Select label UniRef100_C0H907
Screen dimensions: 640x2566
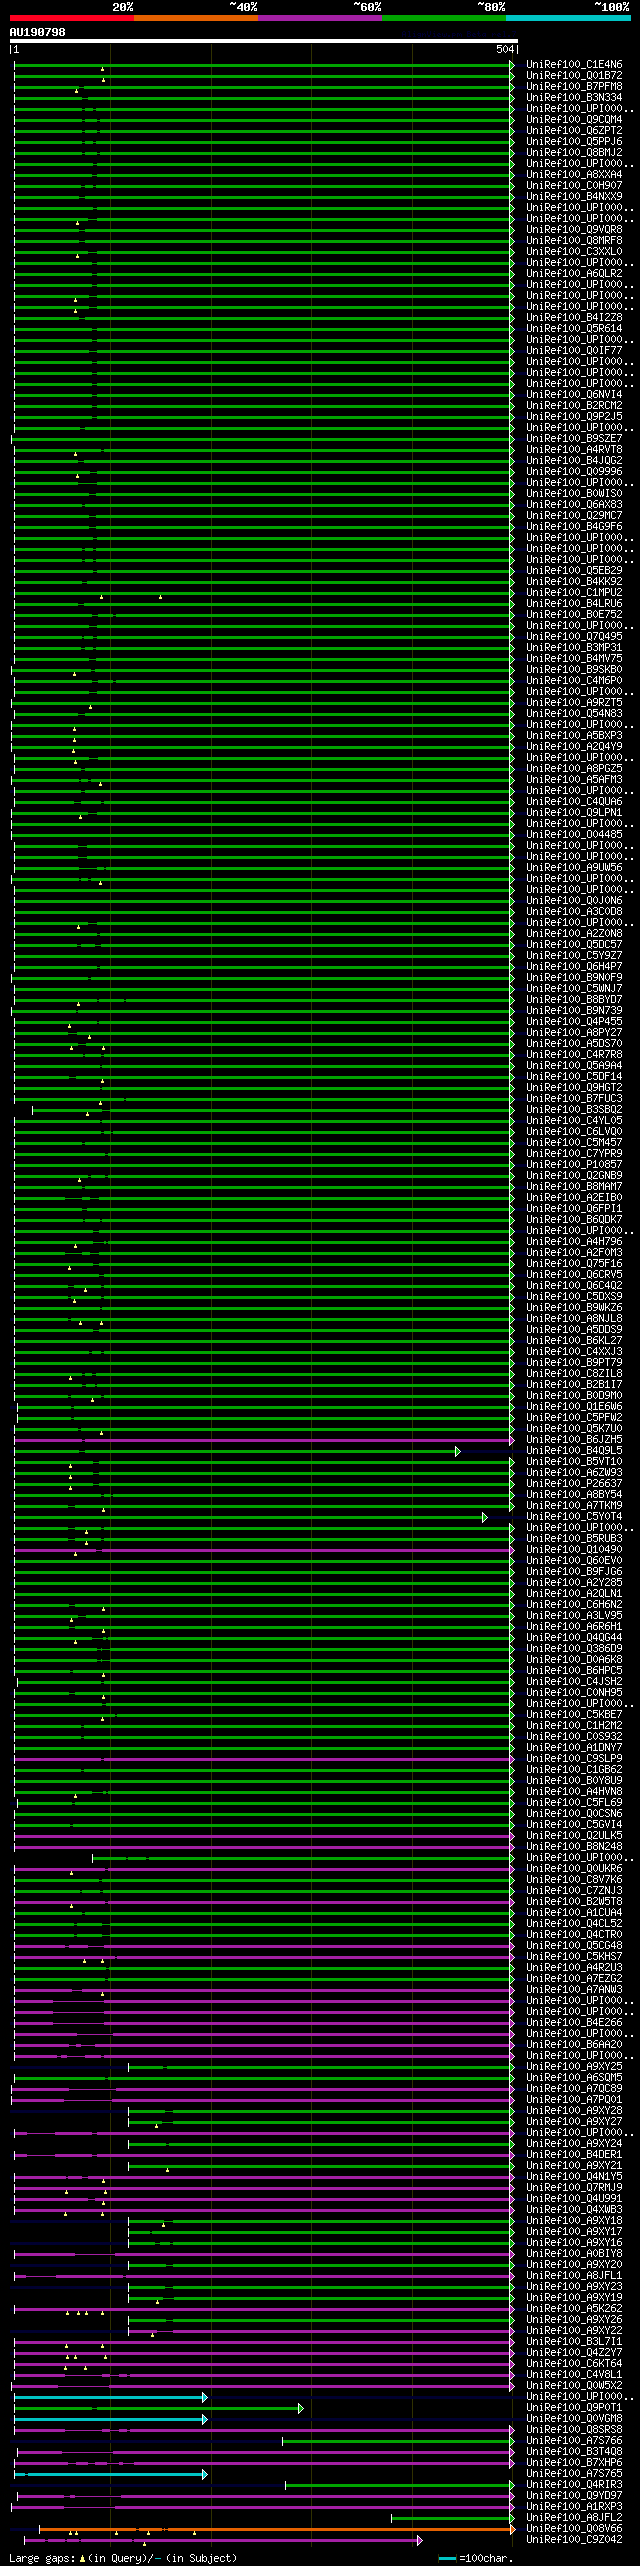pyautogui.click(x=574, y=186)
